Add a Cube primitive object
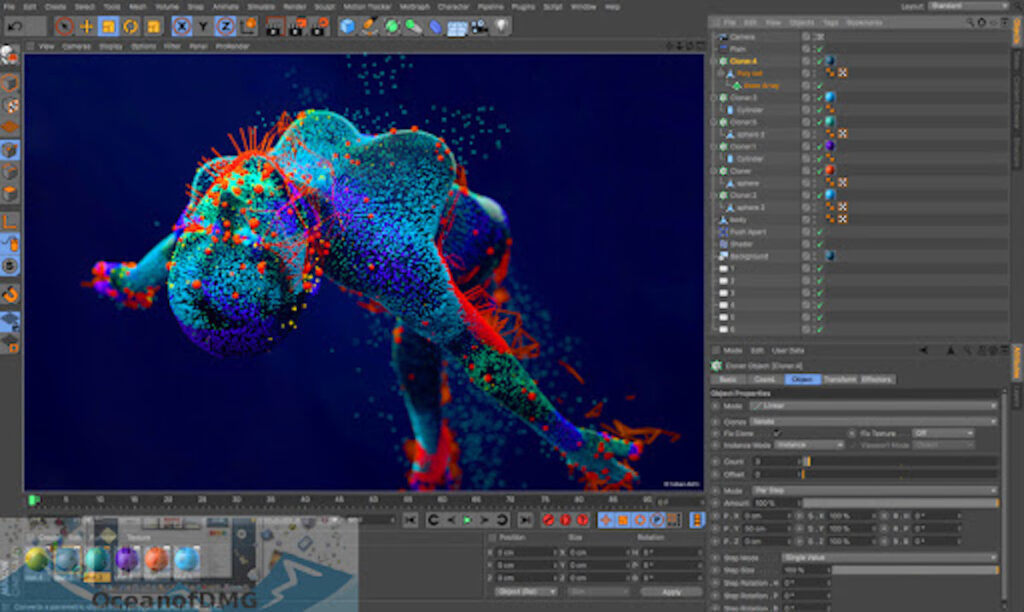This screenshot has height=612, width=1024. 347,27
